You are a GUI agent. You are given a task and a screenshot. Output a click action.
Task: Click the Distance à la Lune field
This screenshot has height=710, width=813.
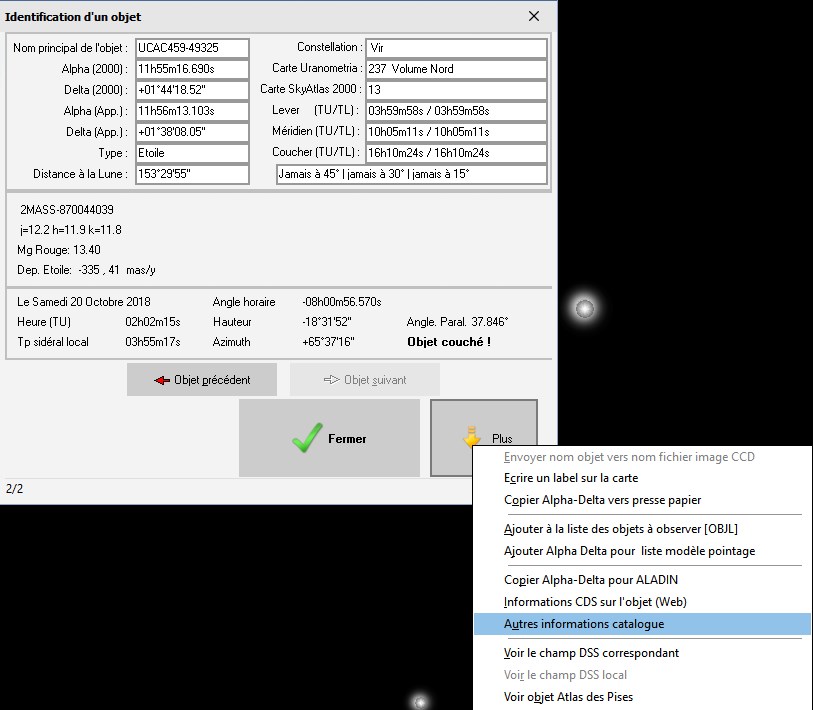coord(191,174)
